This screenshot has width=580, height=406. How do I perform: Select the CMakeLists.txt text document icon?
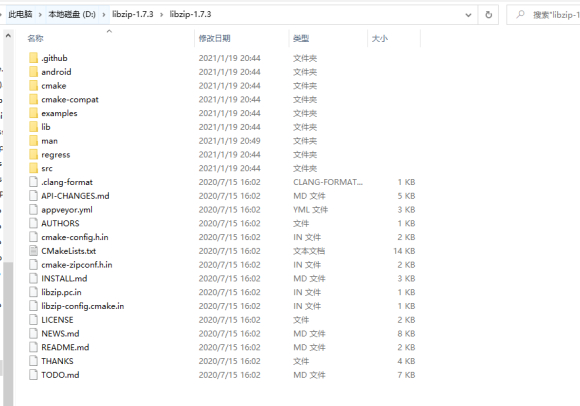click(x=33, y=251)
